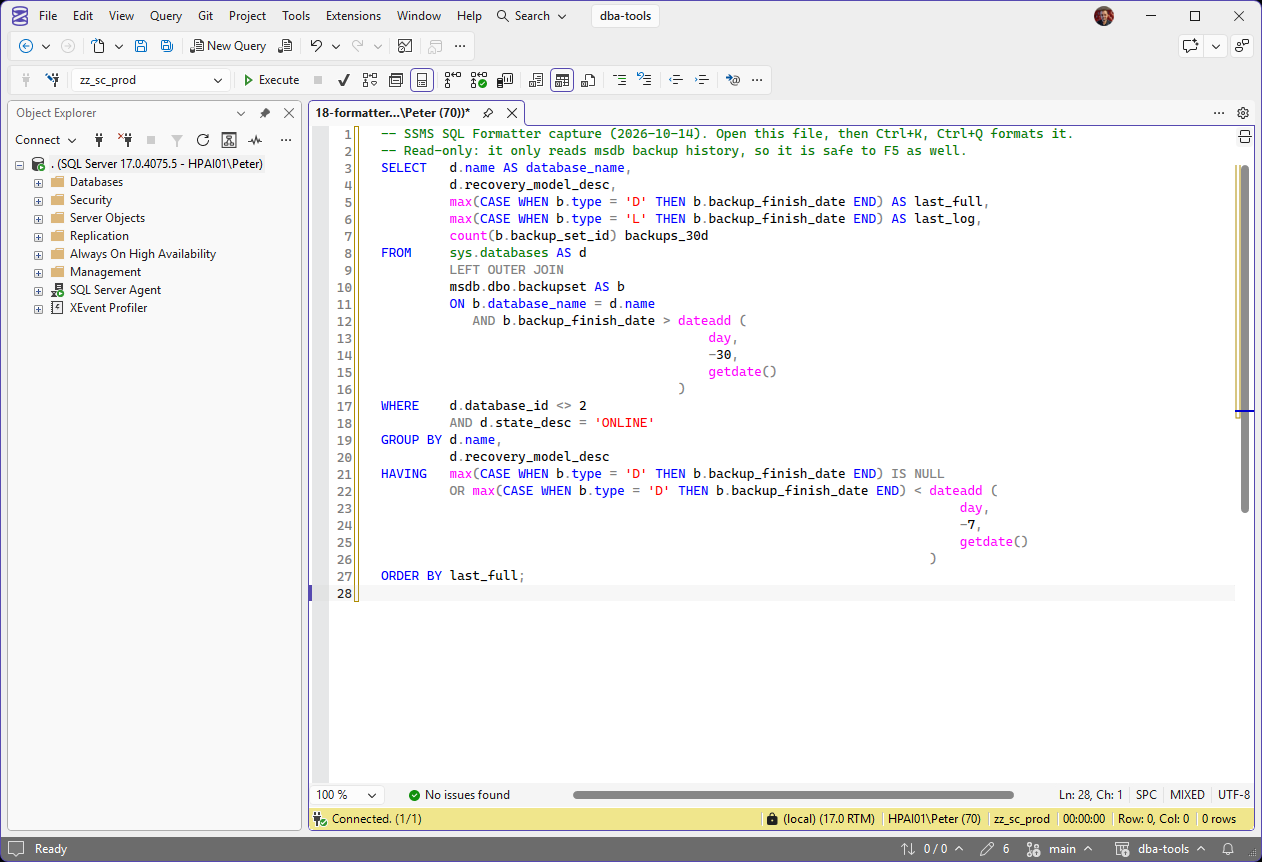Click the New Query button
The height and width of the screenshot is (862, 1262).
[x=229, y=46]
